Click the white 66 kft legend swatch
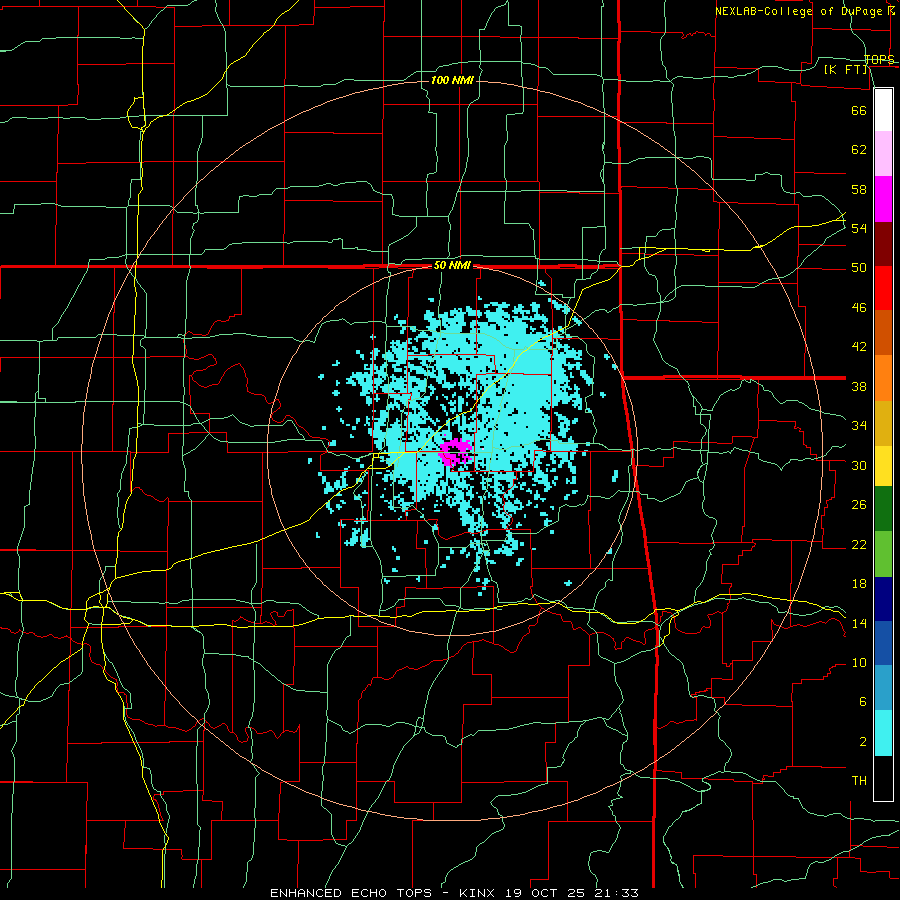The image size is (900, 900). (883, 110)
